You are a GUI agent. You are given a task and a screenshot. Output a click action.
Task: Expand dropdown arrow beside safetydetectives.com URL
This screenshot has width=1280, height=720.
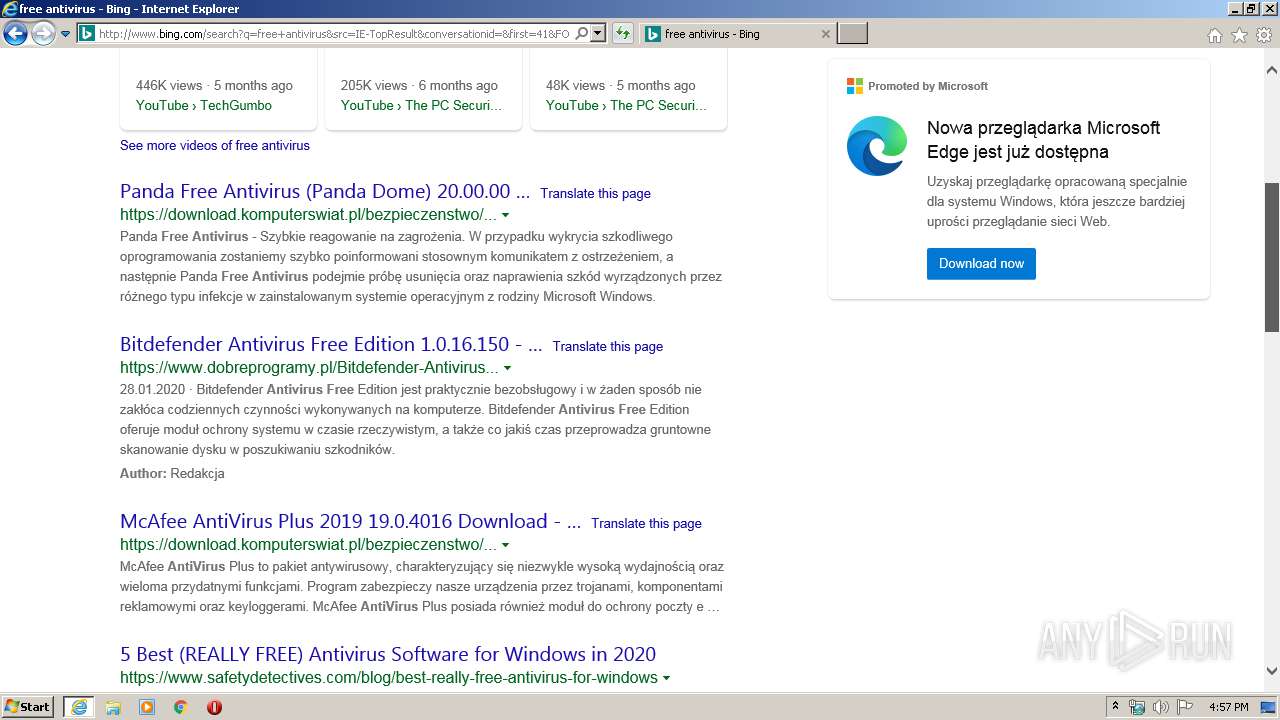click(666, 678)
